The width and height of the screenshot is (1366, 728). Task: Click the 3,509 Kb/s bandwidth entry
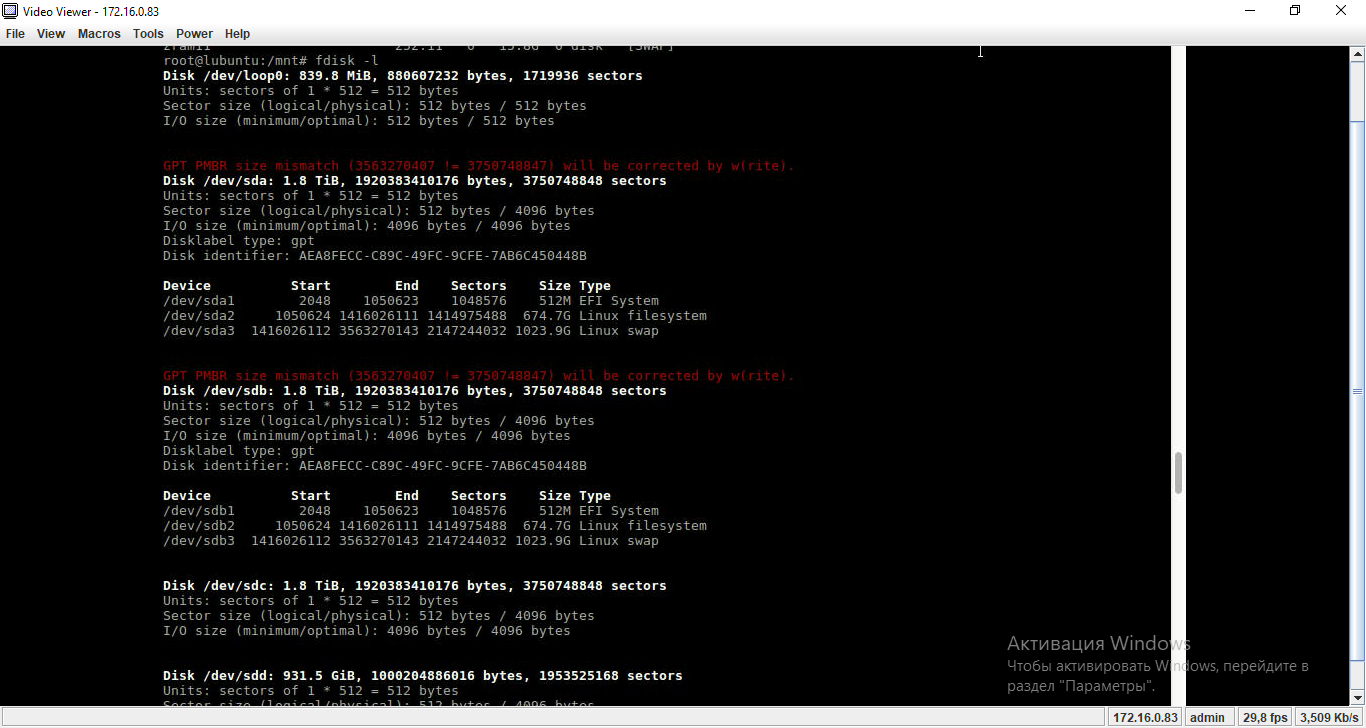pos(1329,717)
